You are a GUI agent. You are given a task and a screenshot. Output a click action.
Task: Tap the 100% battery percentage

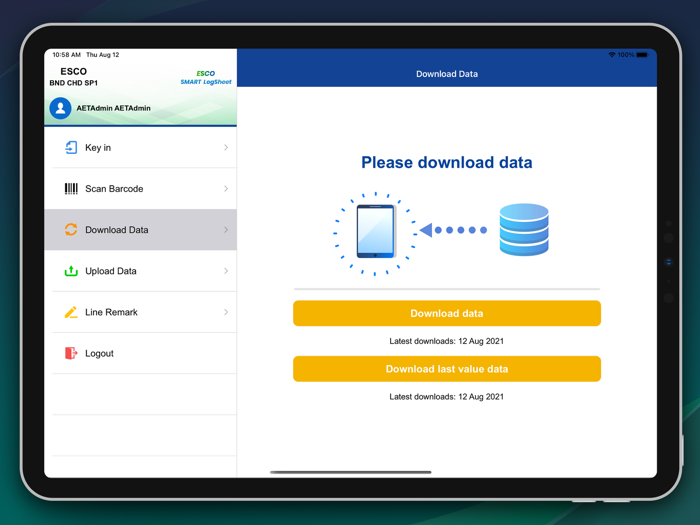pos(626,55)
